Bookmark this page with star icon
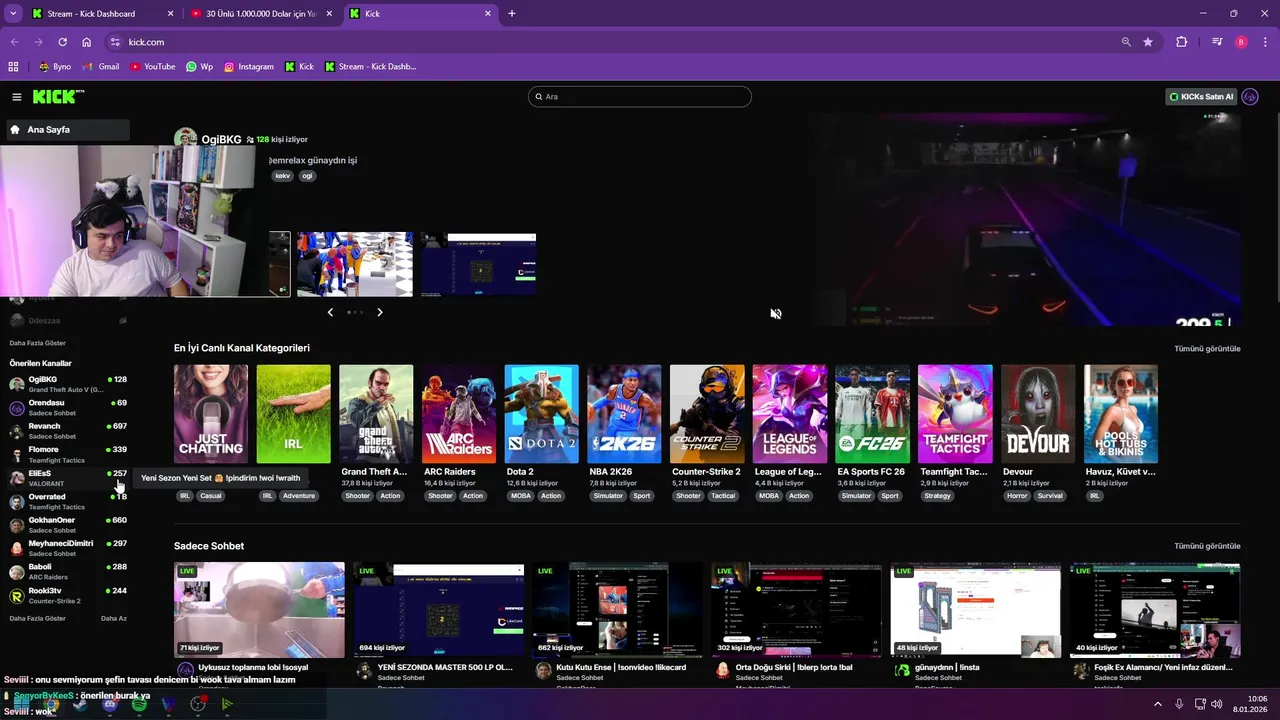This screenshot has width=1280, height=720. [x=1148, y=42]
